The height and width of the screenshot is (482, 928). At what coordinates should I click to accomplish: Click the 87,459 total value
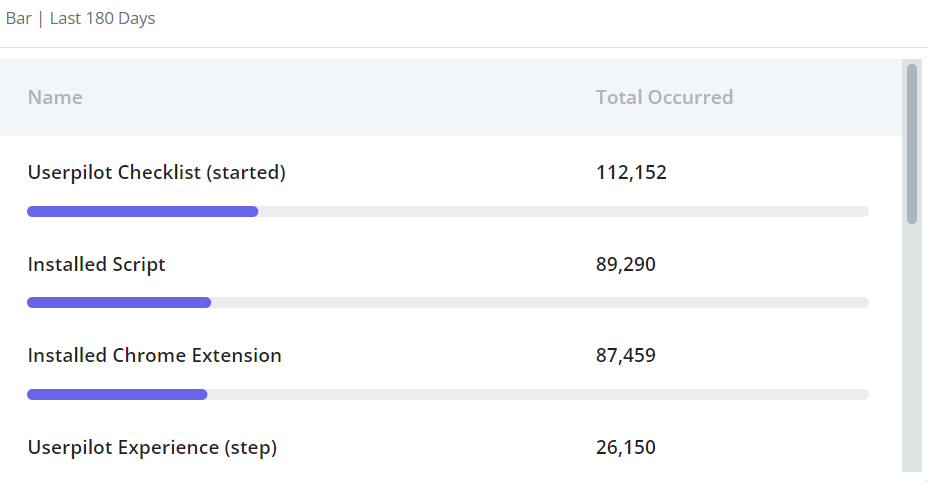click(626, 355)
